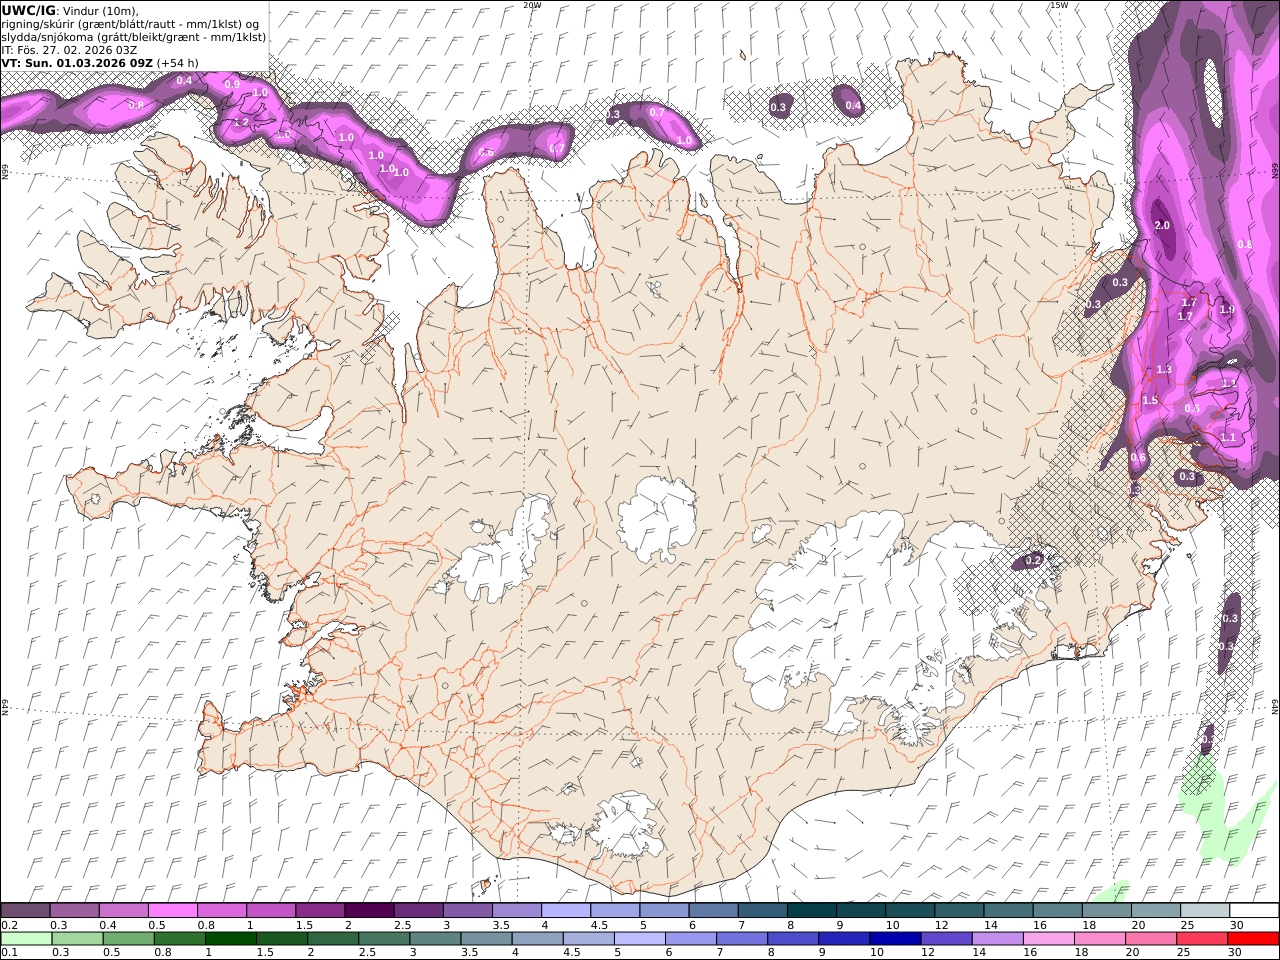Click lower legend swatch labeled 3.5
This screenshot has height=960, width=1280.
(x=487, y=938)
